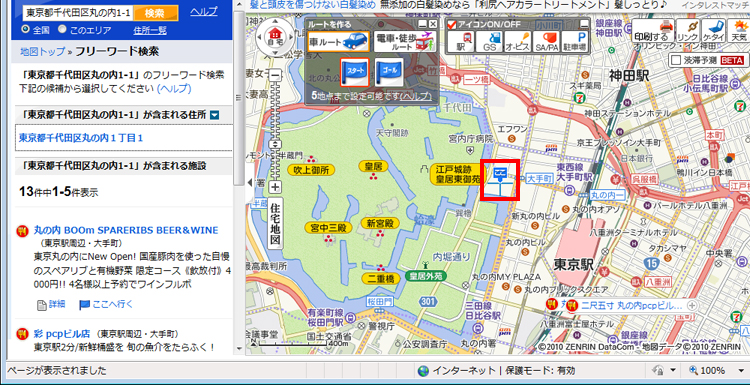Open 彩 pcpビル店 listing link
The width and height of the screenshot is (750, 385).
(x=62, y=333)
